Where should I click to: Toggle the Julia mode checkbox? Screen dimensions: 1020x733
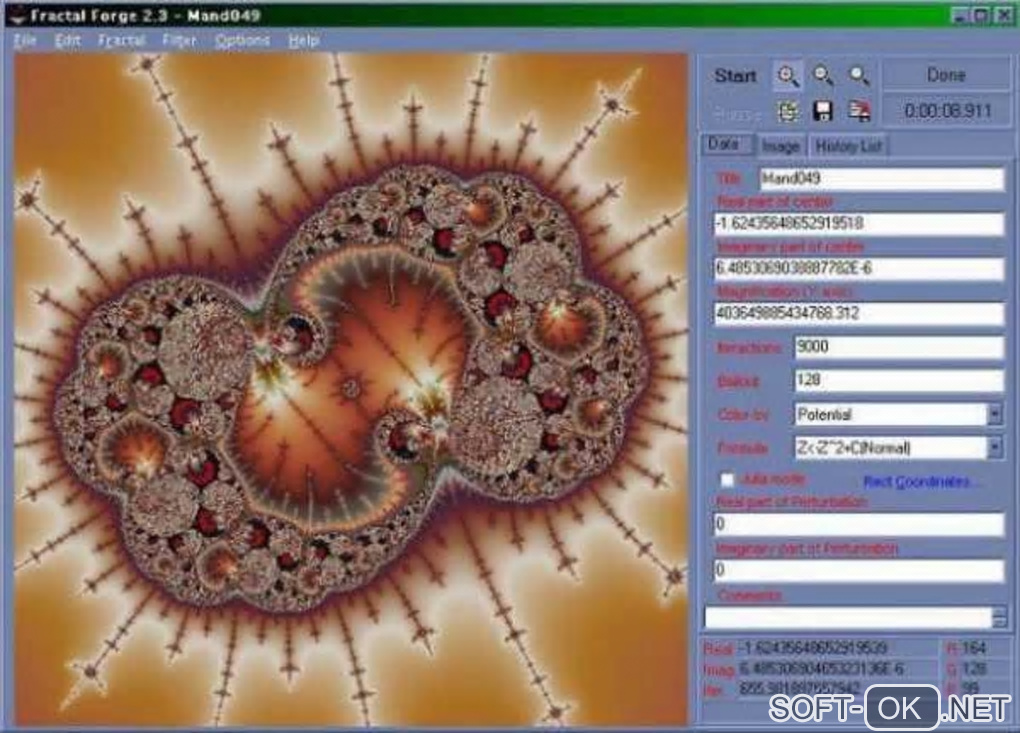click(x=727, y=480)
